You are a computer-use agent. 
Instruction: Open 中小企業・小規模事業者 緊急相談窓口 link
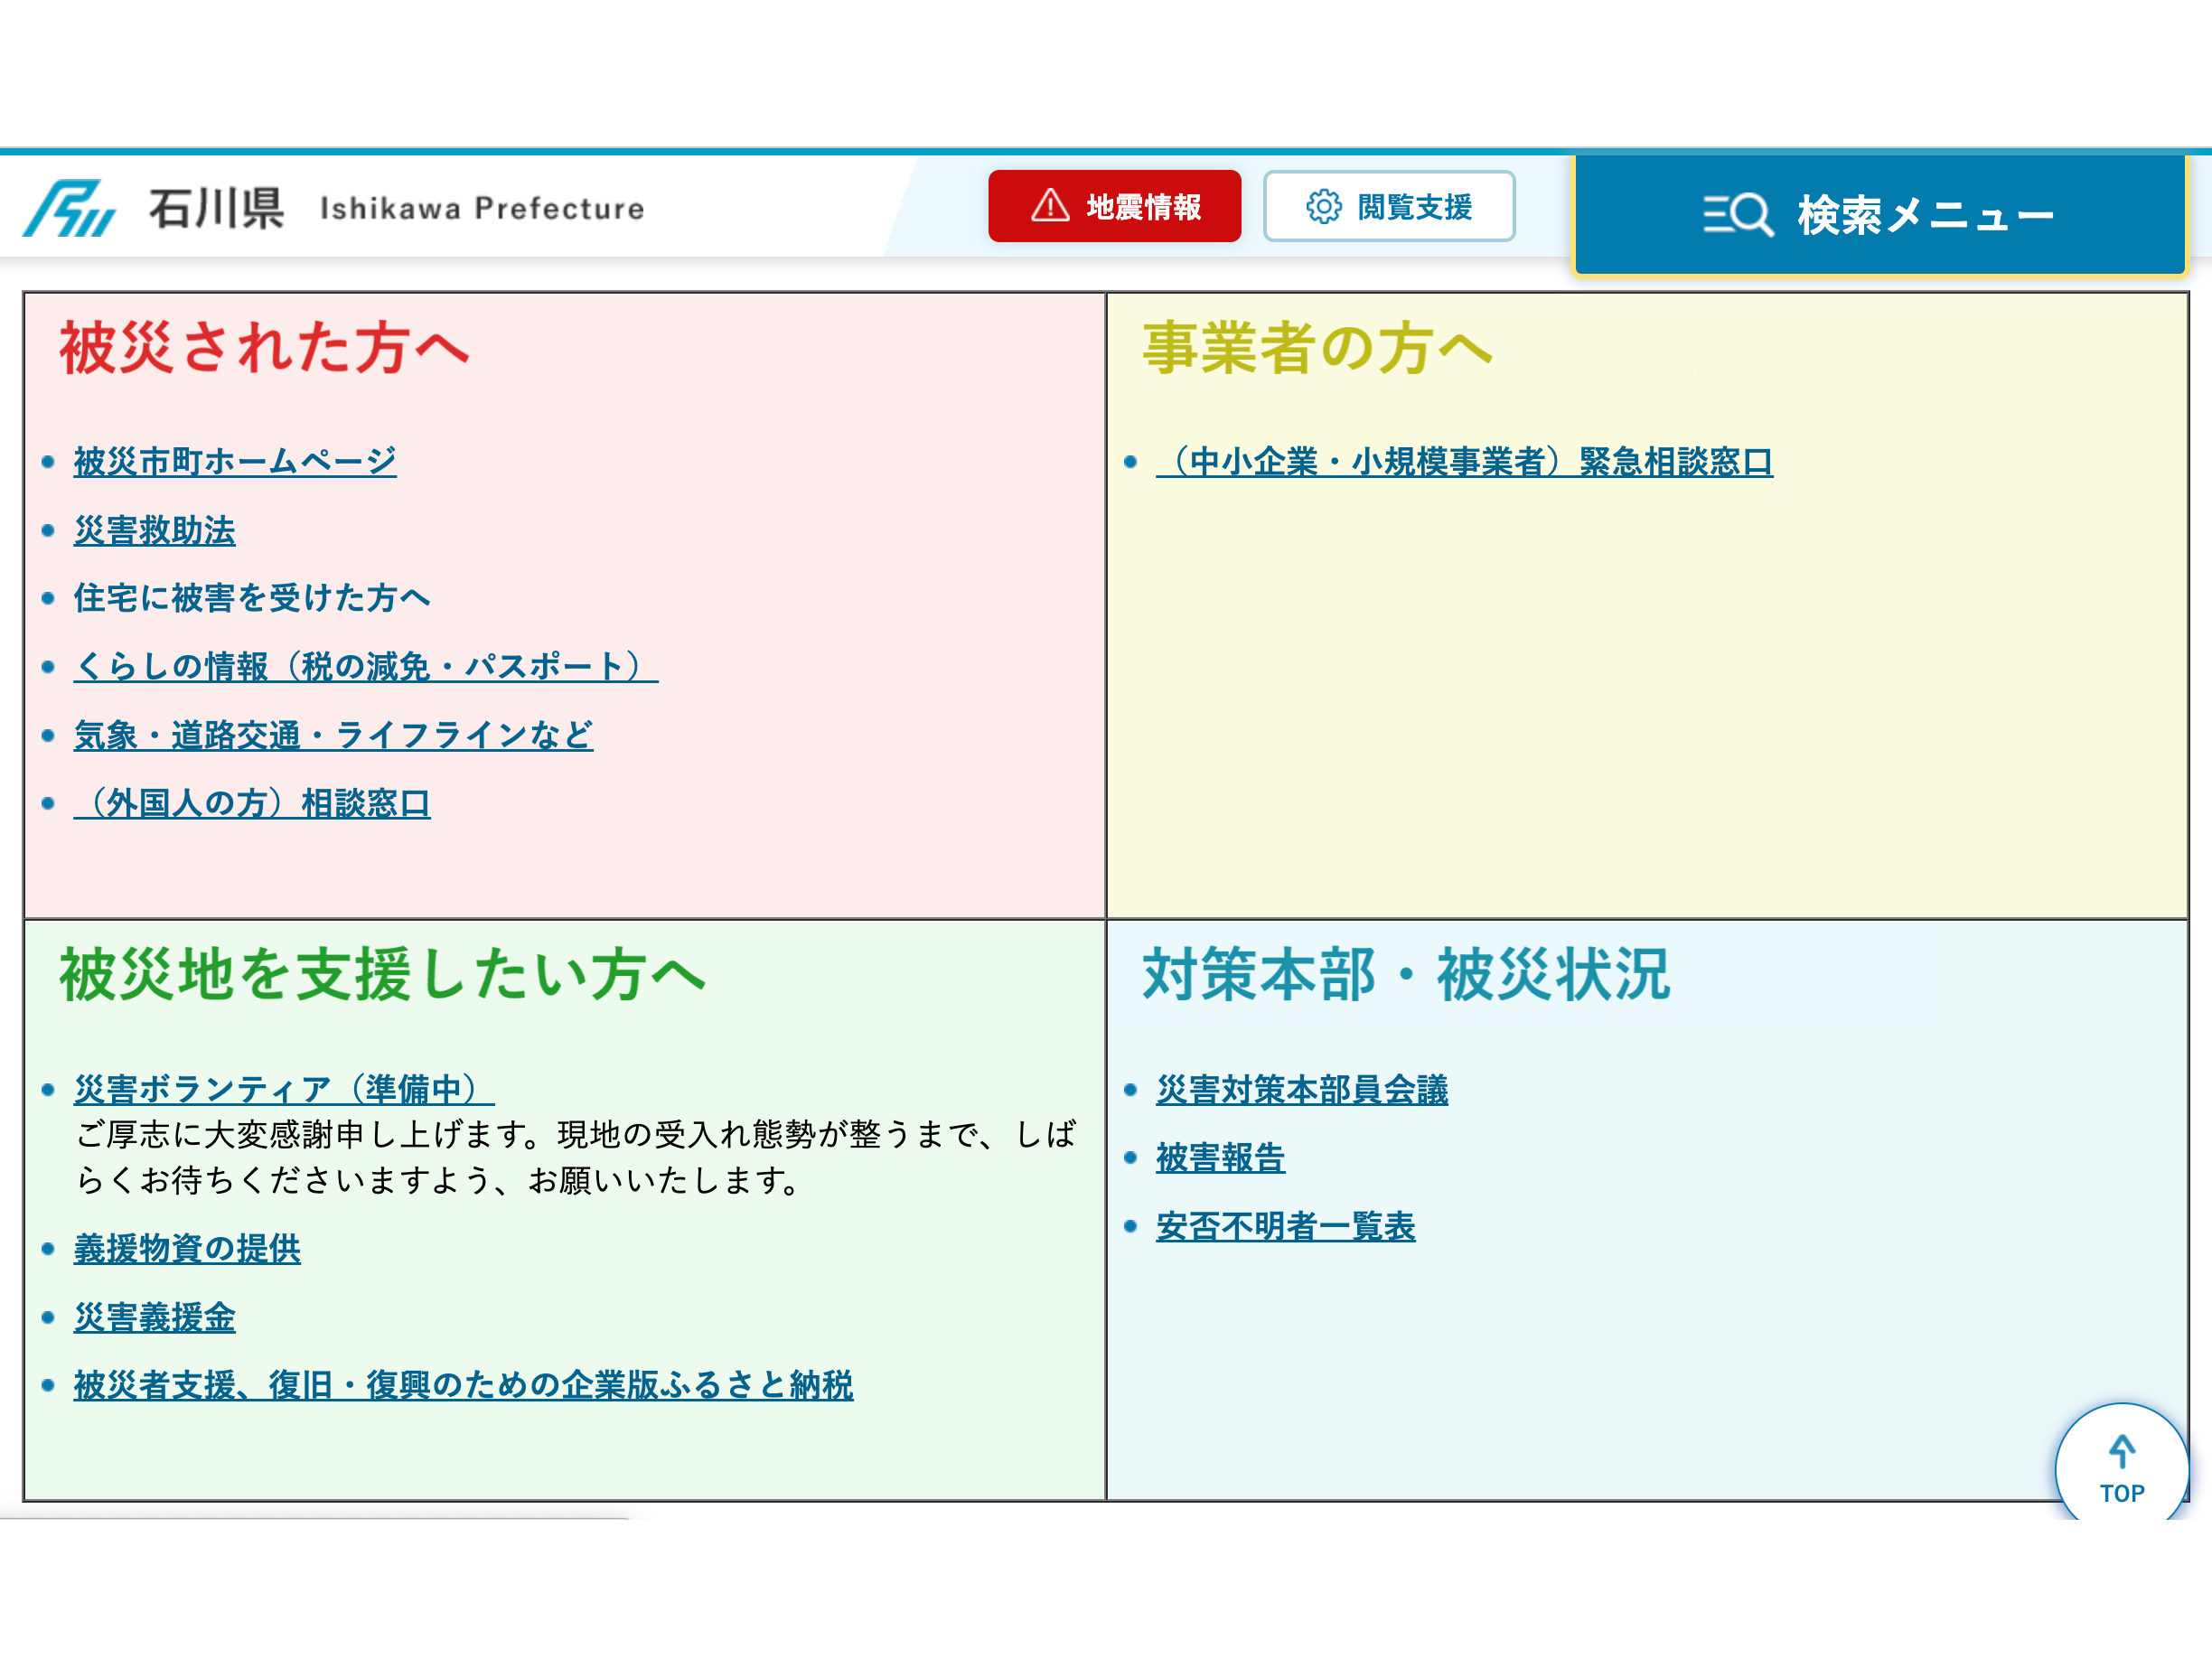click(x=1464, y=461)
